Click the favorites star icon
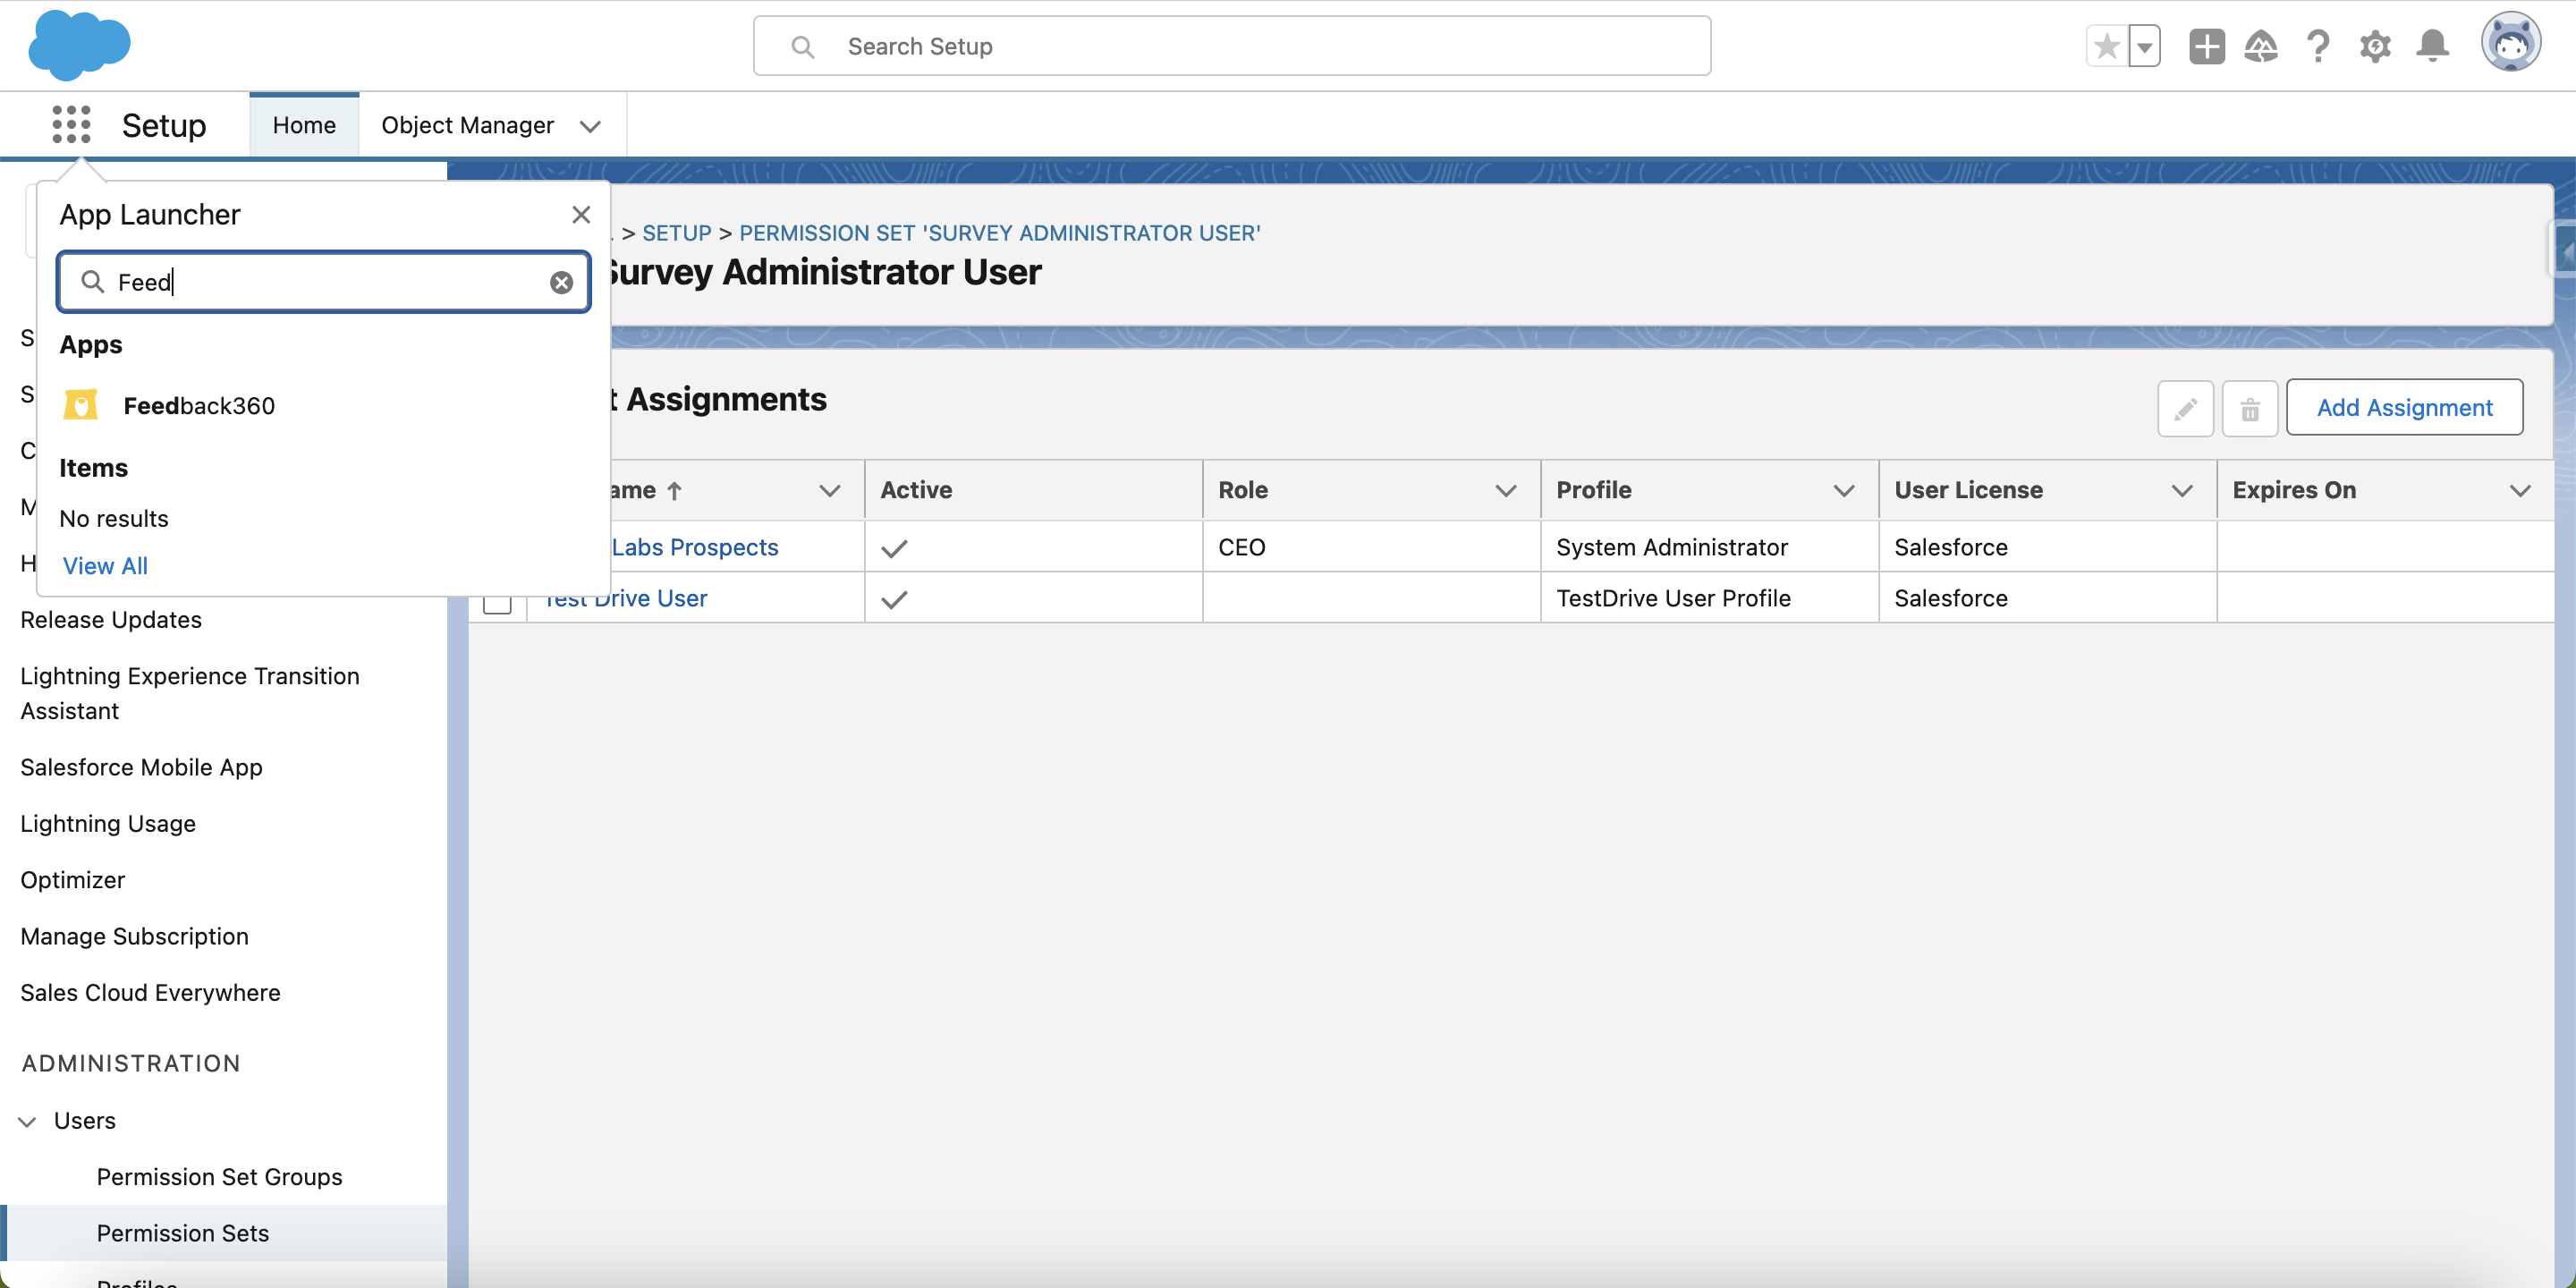The width and height of the screenshot is (2576, 1288). [x=2107, y=46]
